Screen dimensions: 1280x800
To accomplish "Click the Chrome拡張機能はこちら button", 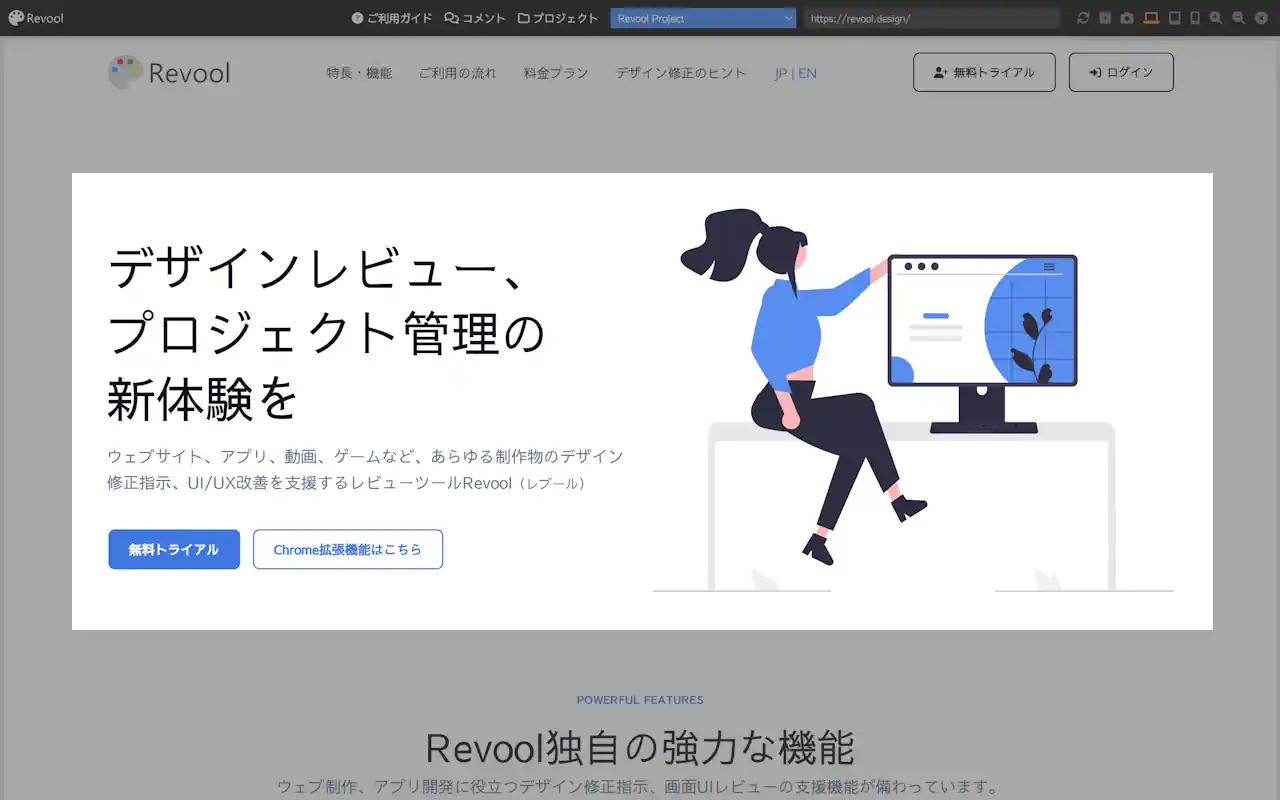I will click(x=348, y=549).
